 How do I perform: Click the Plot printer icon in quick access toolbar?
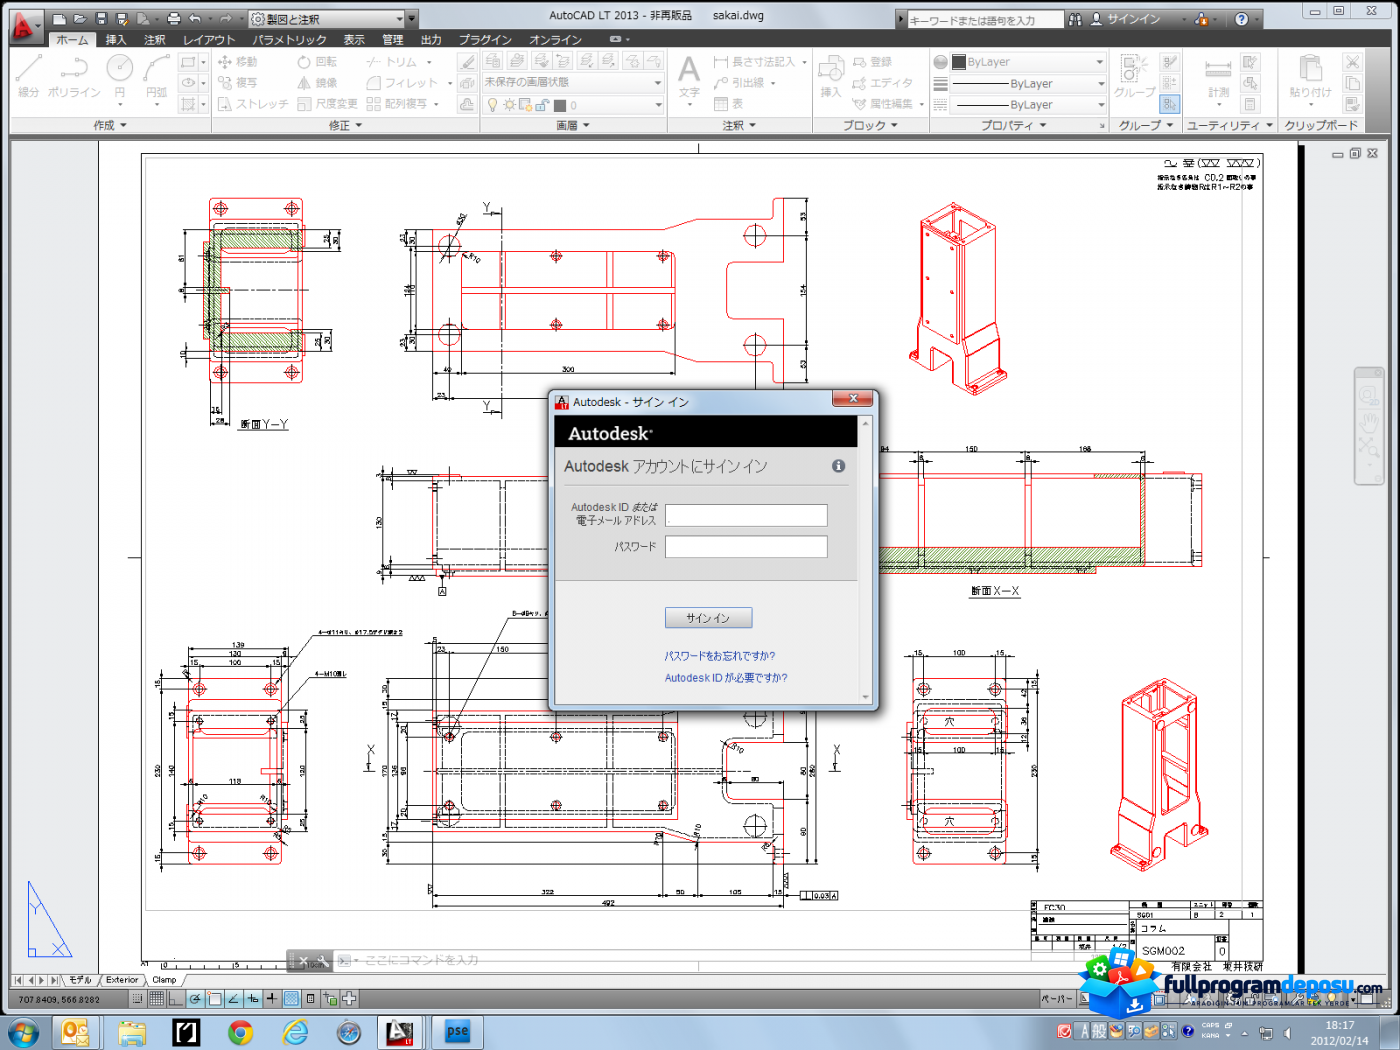pyautogui.click(x=174, y=19)
